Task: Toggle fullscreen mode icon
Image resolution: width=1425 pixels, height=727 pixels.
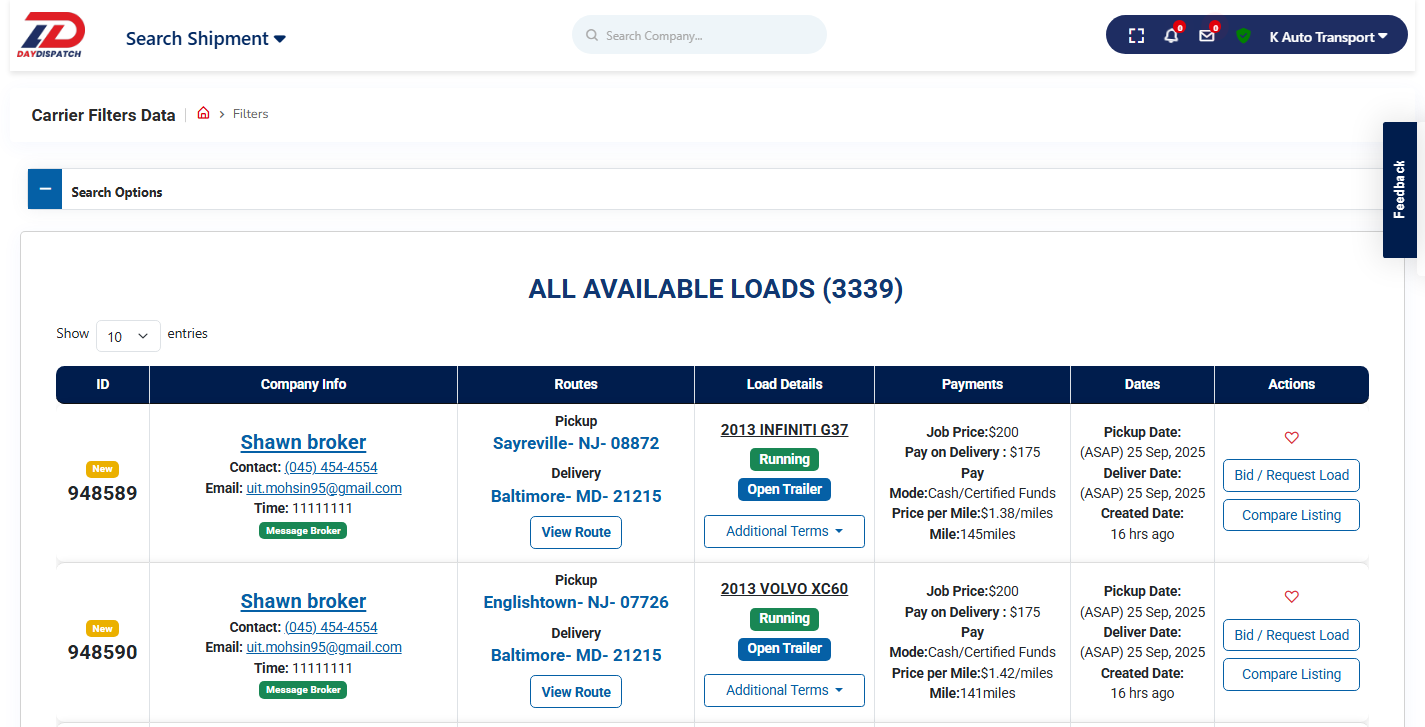Action: click(x=1136, y=36)
